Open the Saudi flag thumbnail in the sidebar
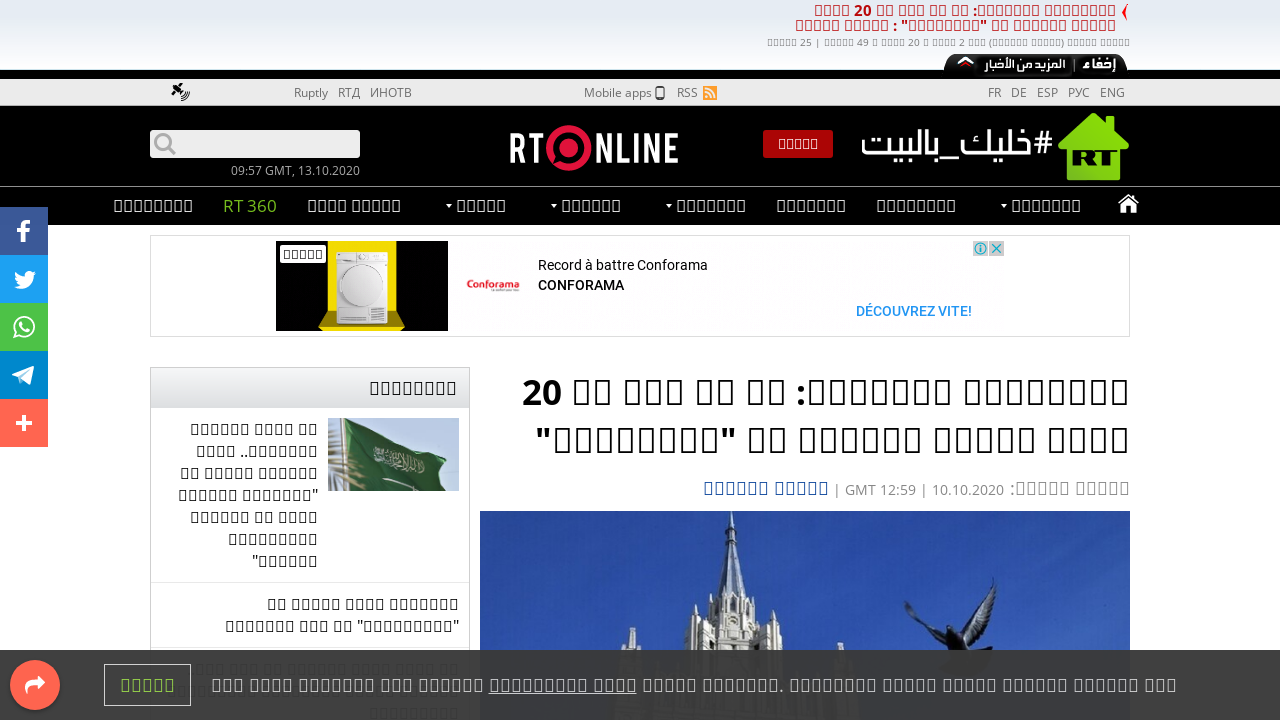This screenshot has height=720, width=1280. point(393,454)
